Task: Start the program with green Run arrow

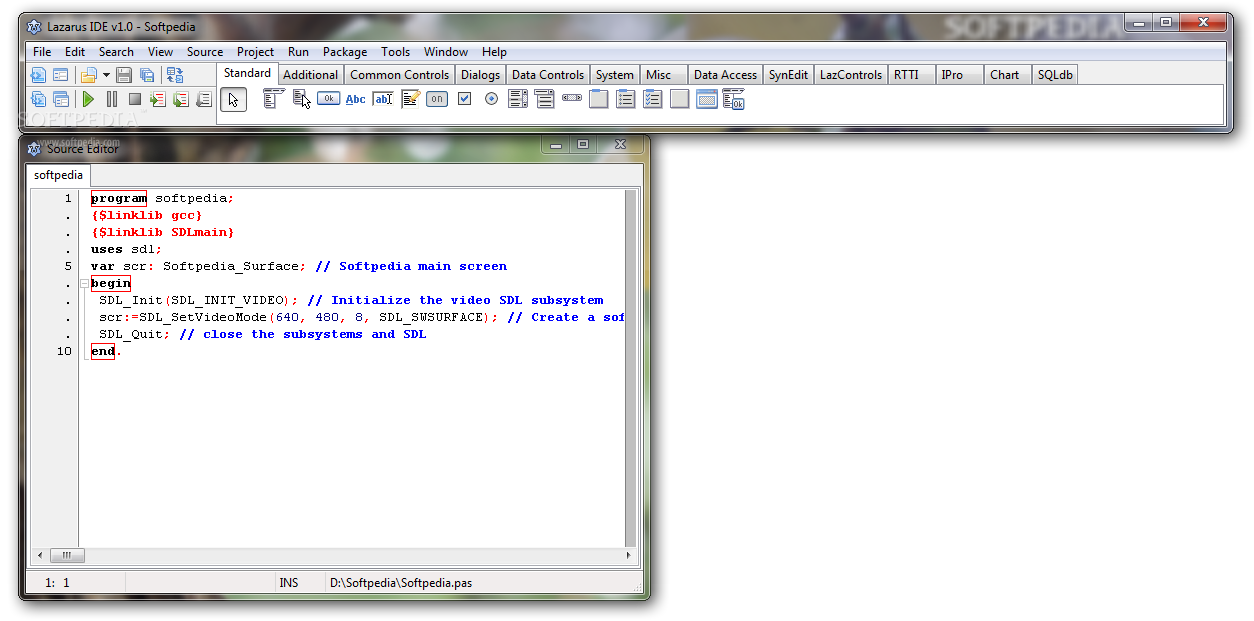Action: click(x=89, y=99)
